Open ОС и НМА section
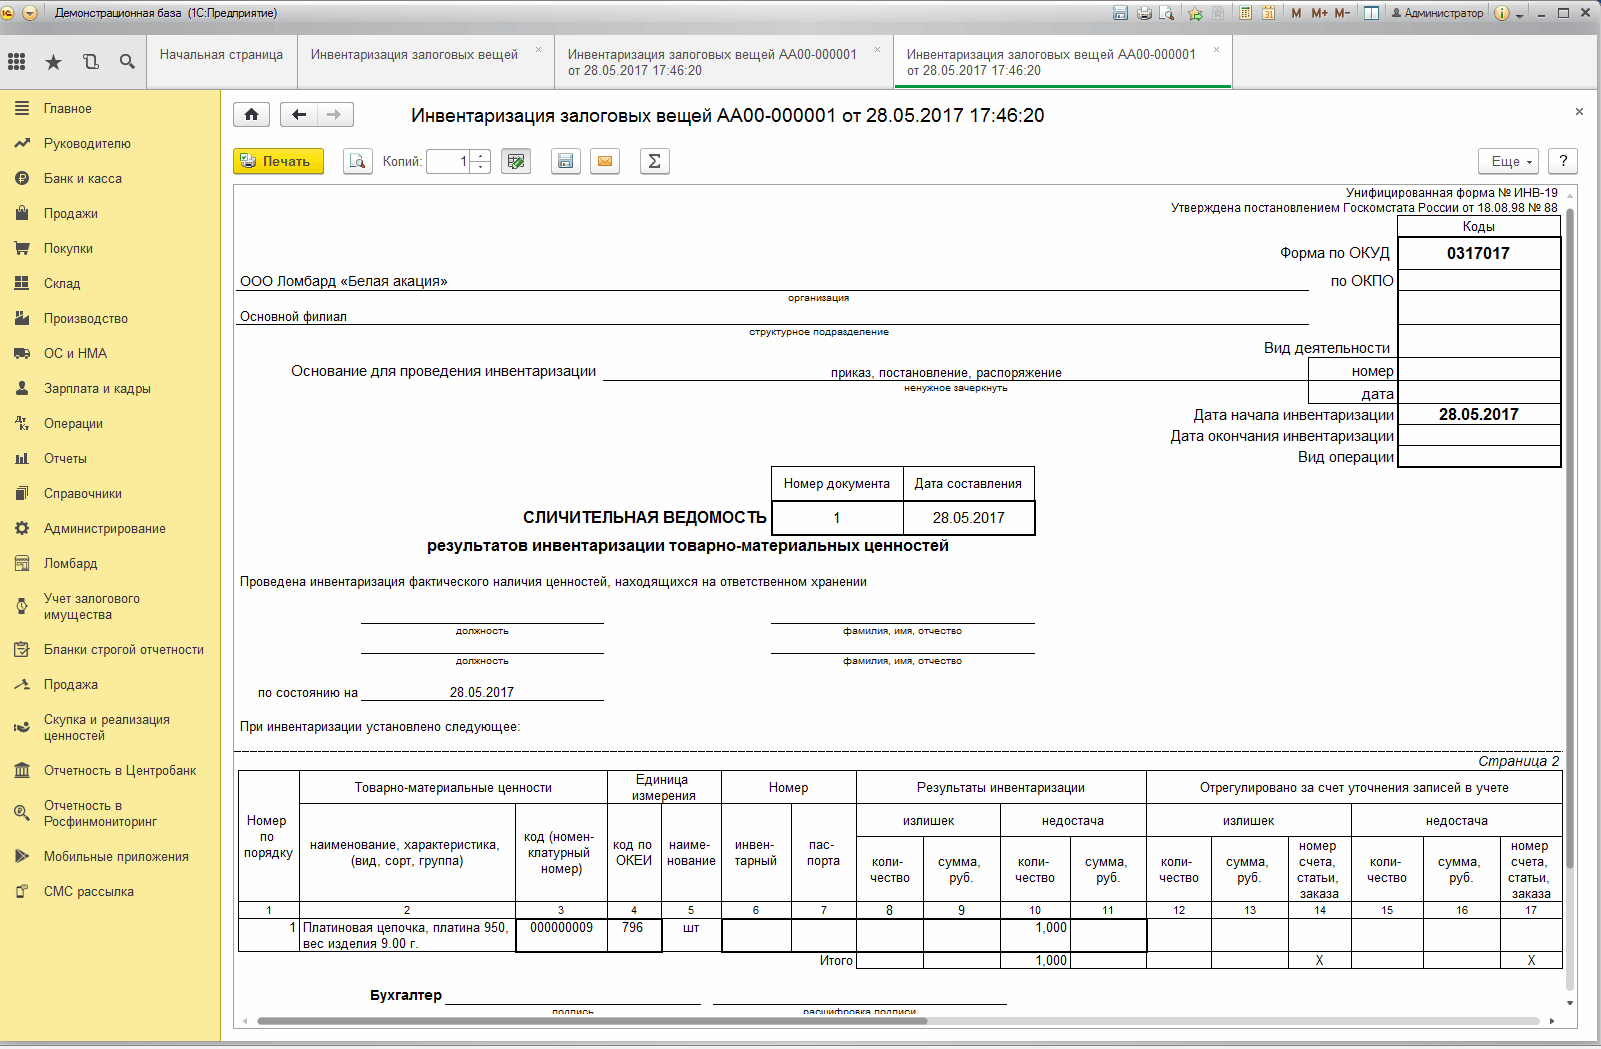Screen dimensions: 1601x1049 click(x=110, y=353)
